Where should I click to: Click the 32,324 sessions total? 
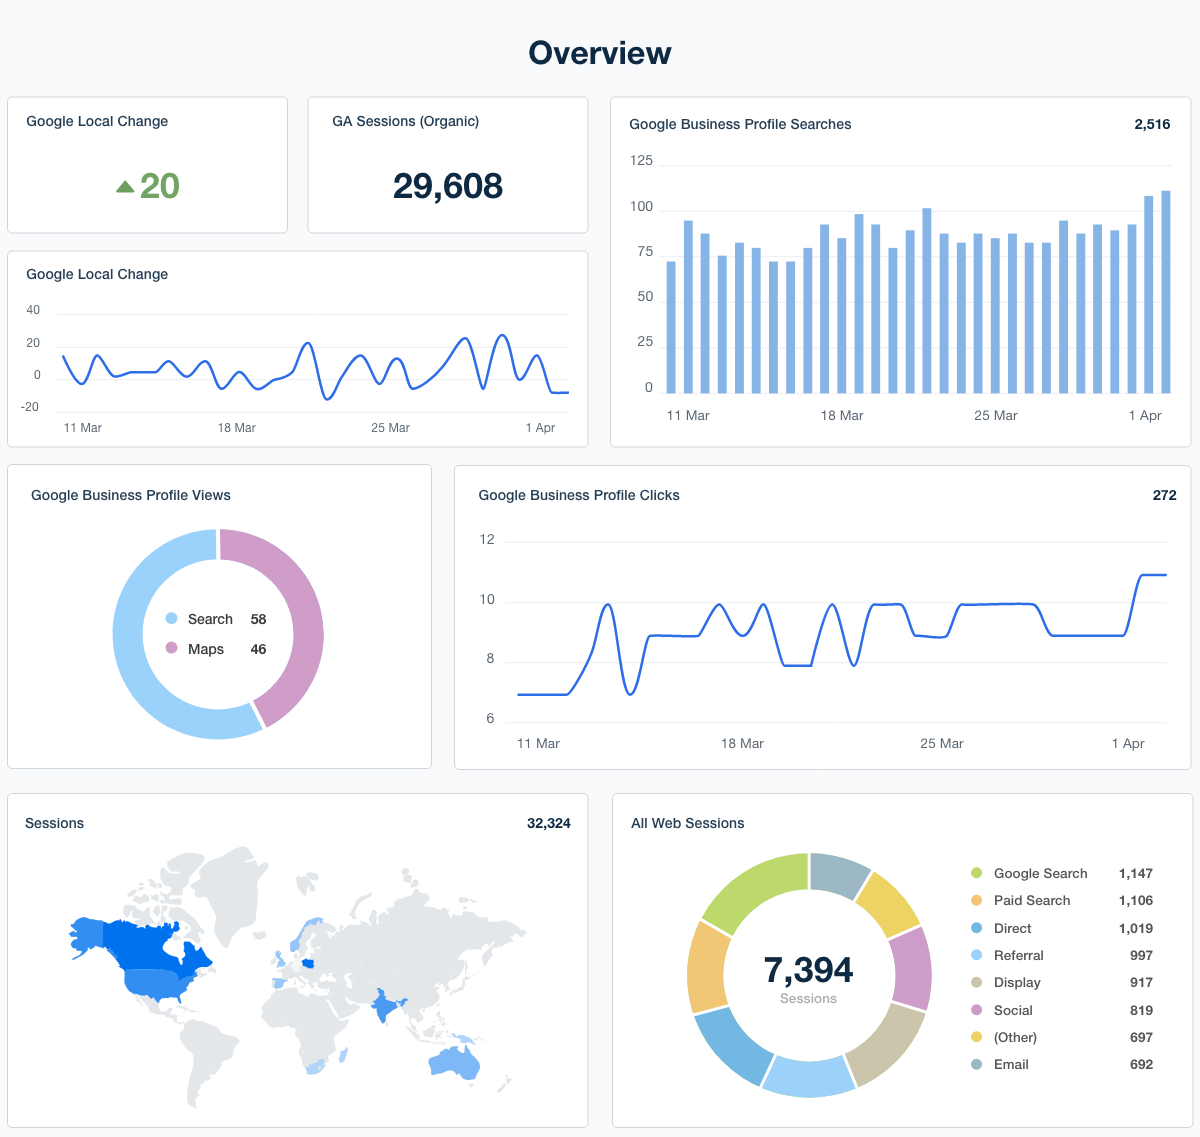click(549, 823)
